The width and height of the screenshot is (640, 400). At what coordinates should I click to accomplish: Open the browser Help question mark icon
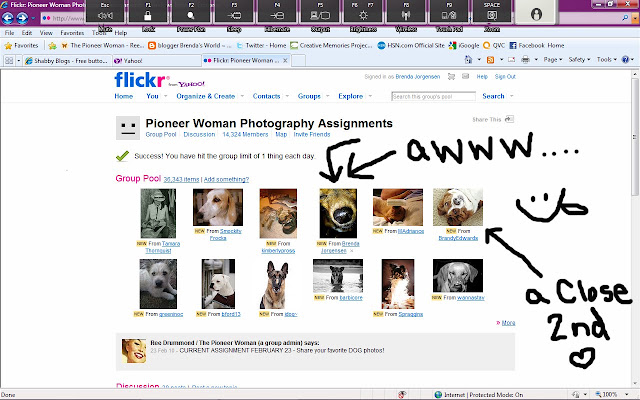pyautogui.click(x=625, y=60)
